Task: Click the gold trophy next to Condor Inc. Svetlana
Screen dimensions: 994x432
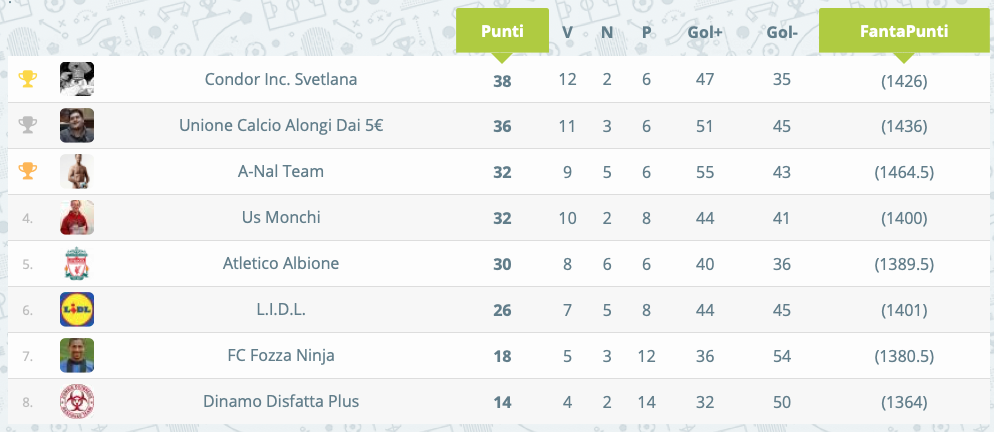Action: [27, 79]
